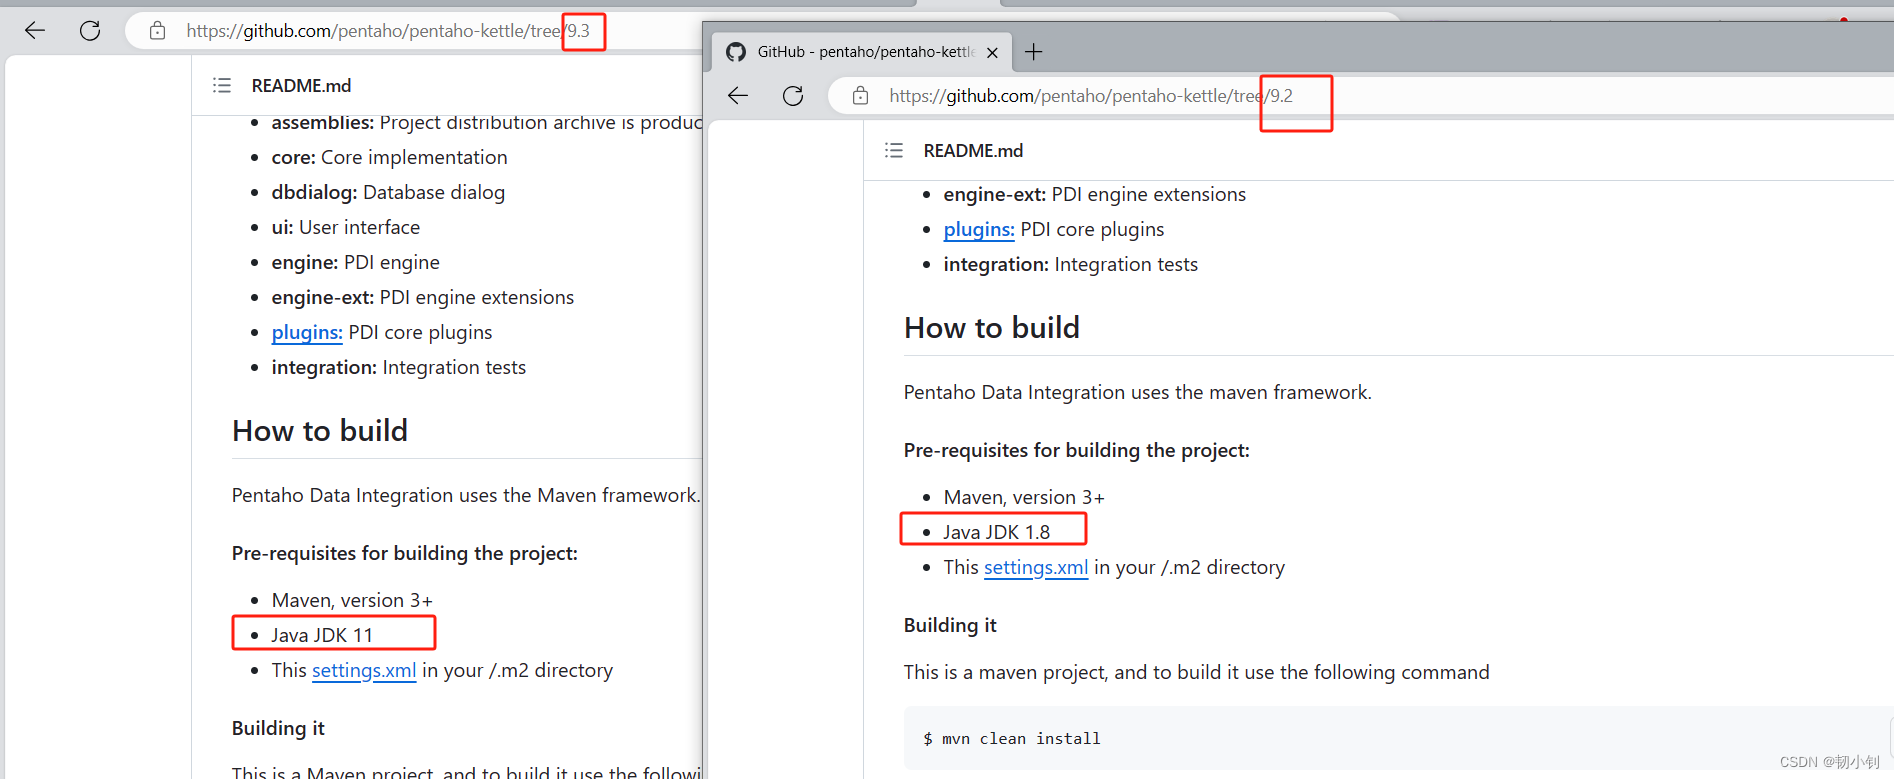
Task: Click 'ui: User interface' list item
Action: (x=346, y=227)
